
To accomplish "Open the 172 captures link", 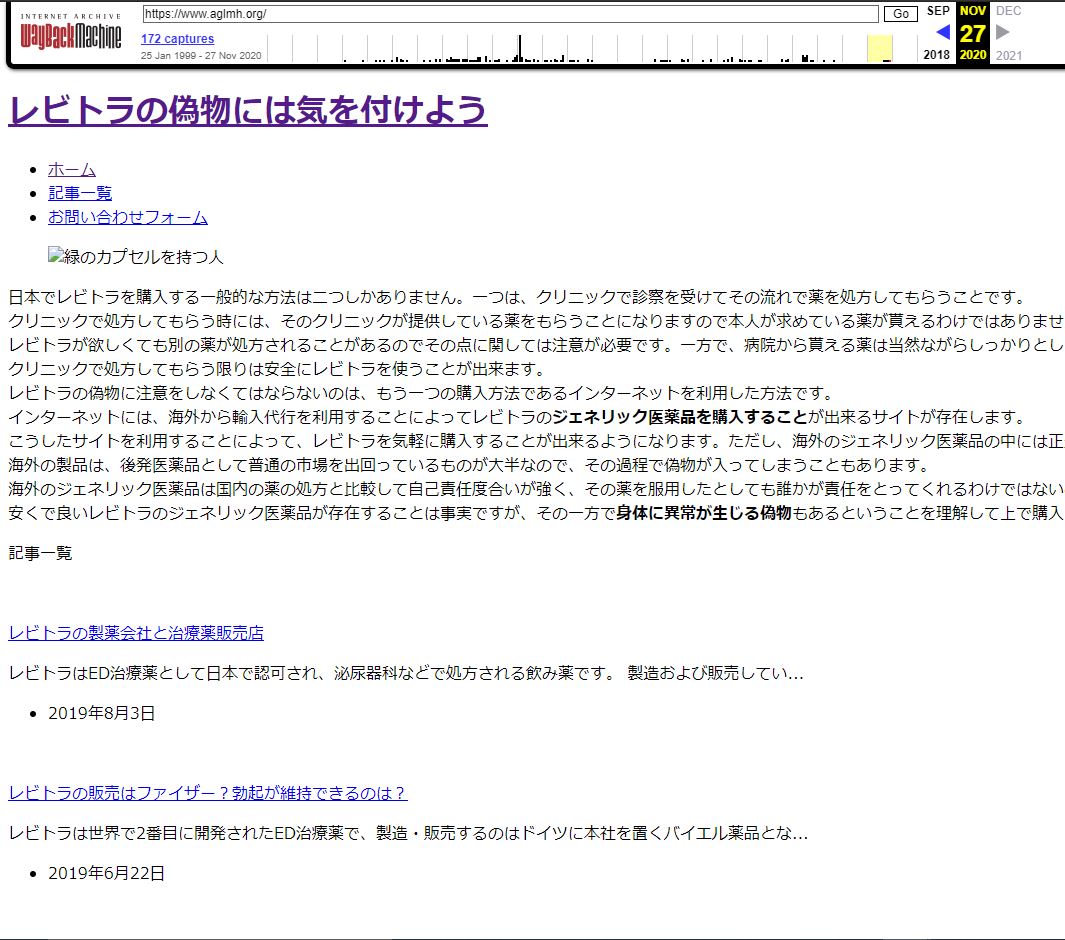I will (x=177, y=39).
